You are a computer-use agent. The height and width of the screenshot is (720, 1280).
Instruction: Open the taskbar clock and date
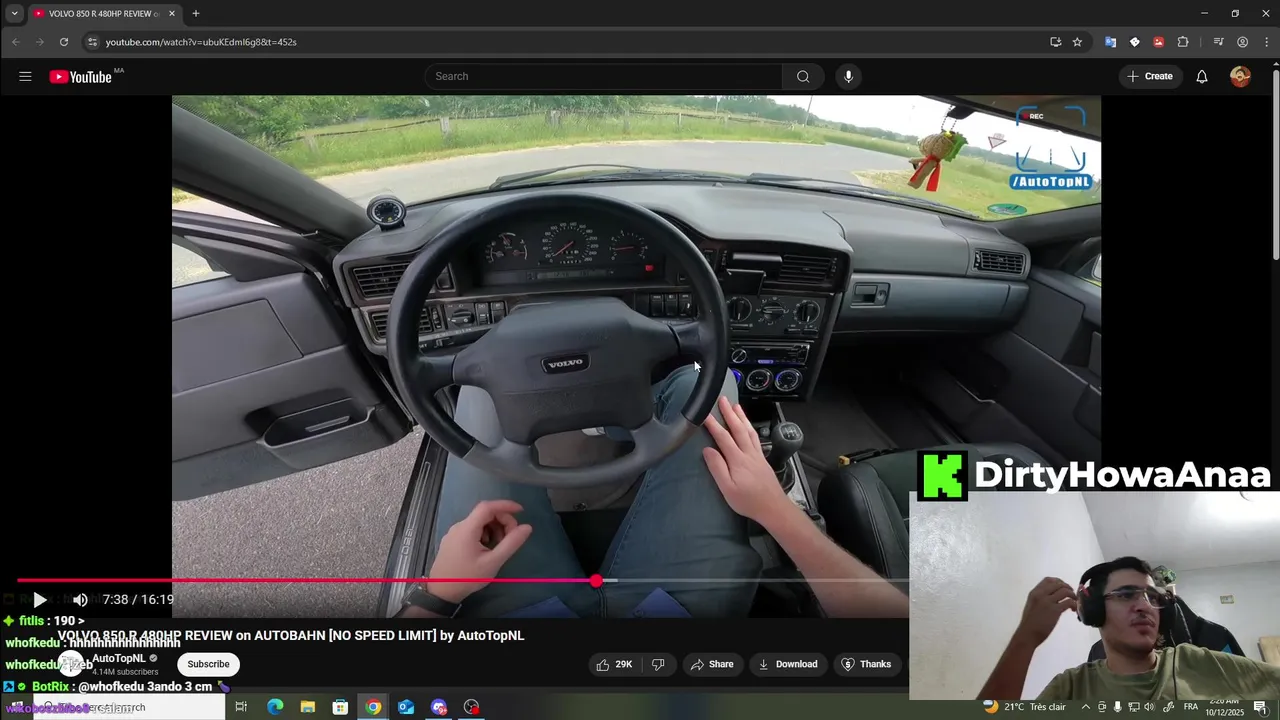(x=1223, y=707)
